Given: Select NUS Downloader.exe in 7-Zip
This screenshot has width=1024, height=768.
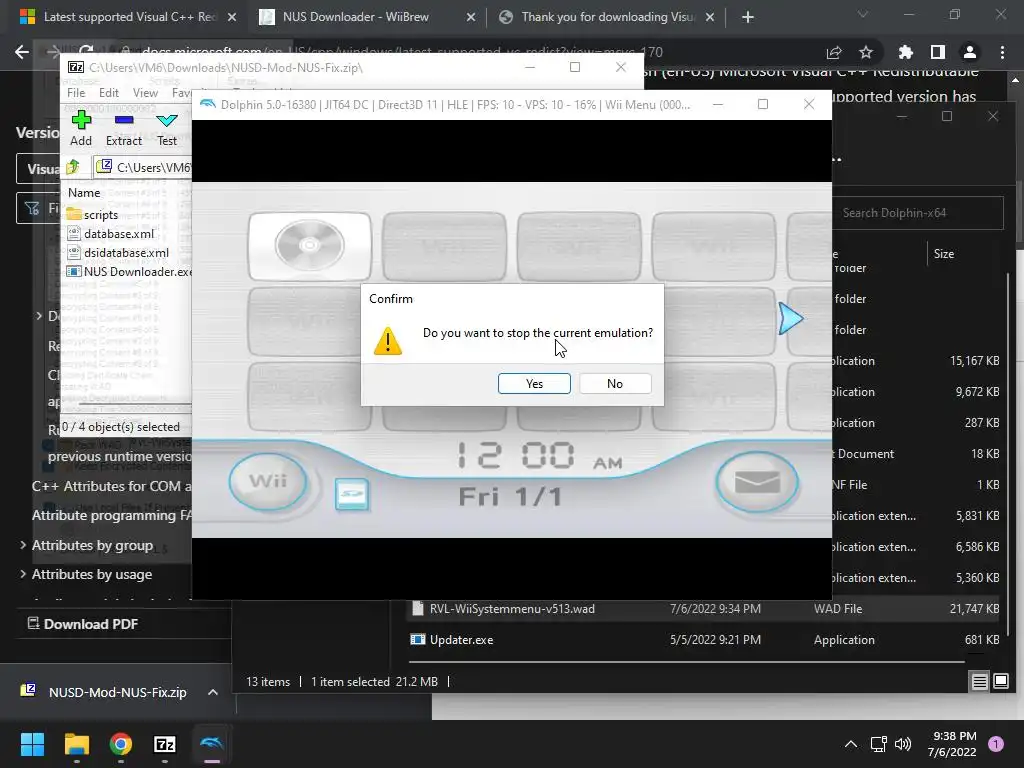Looking at the screenshot, I should click(x=129, y=272).
